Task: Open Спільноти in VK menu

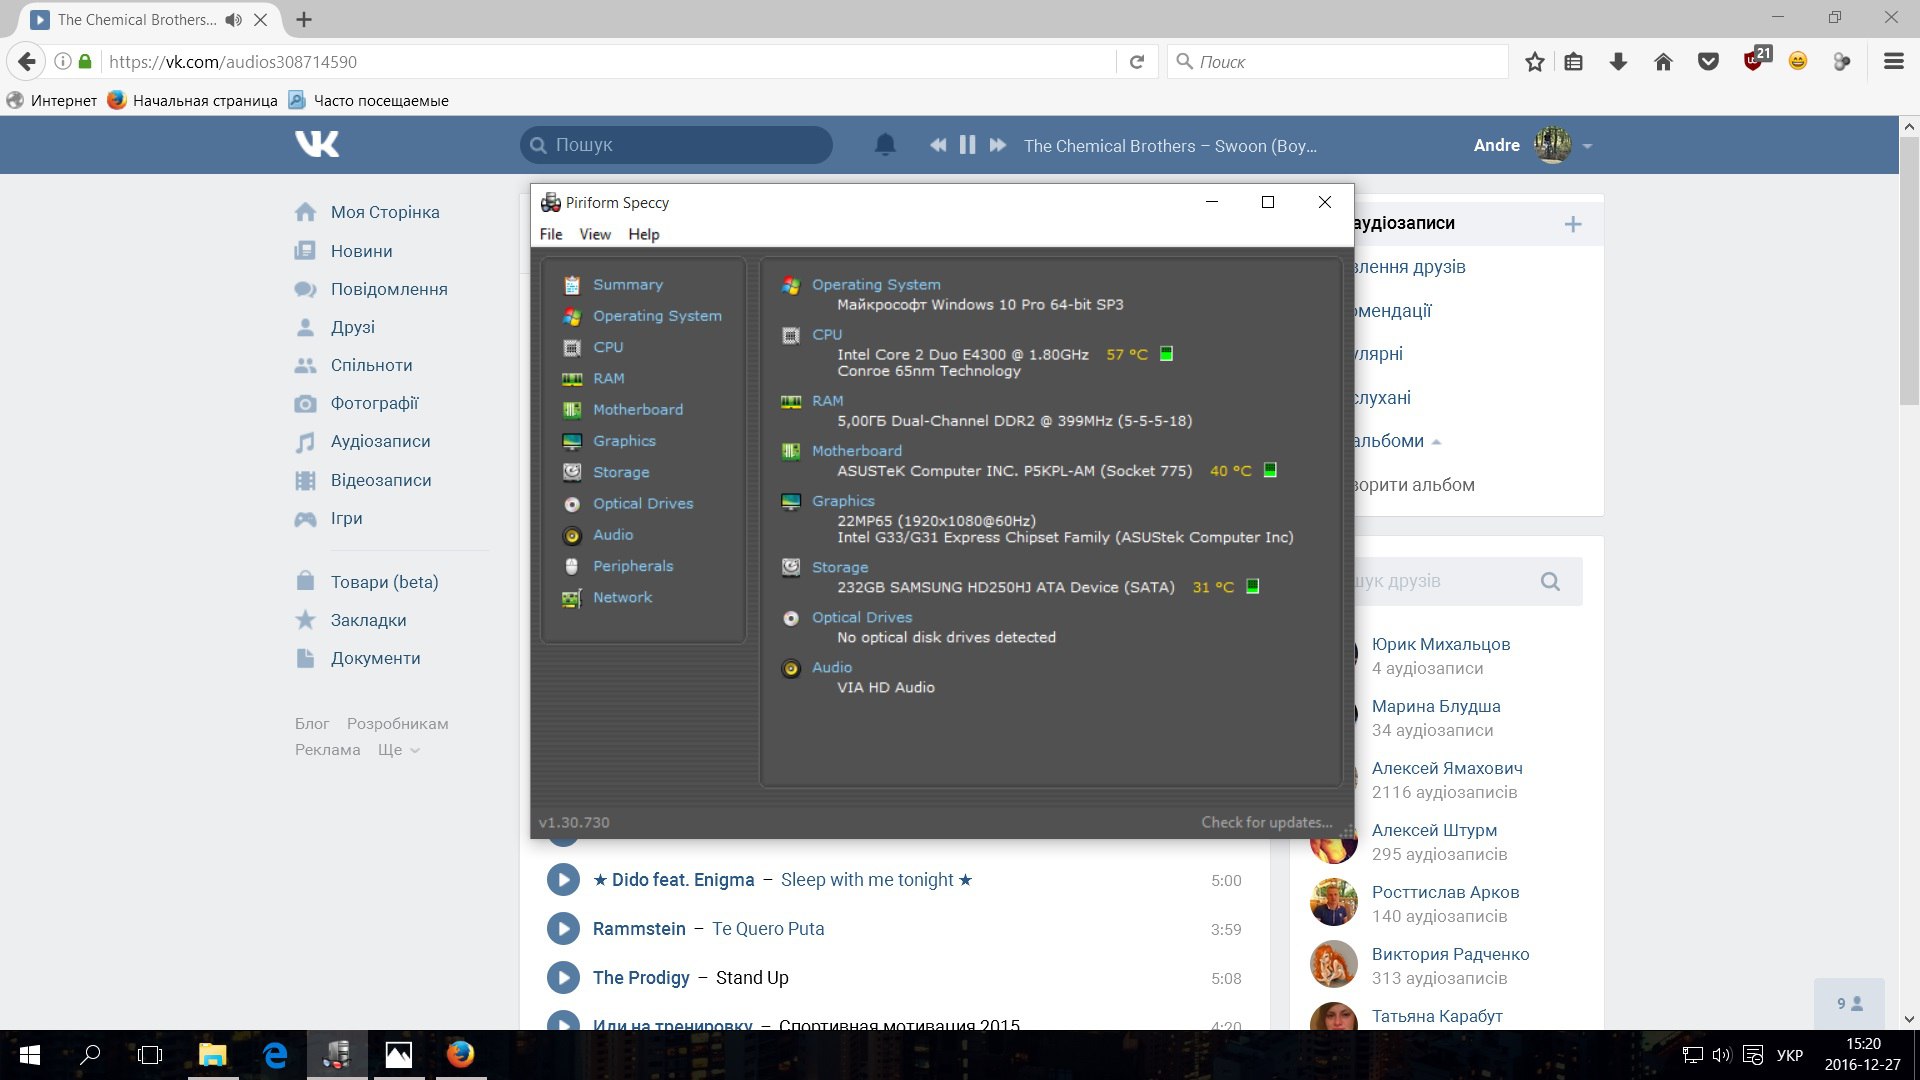Action: click(371, 365)
